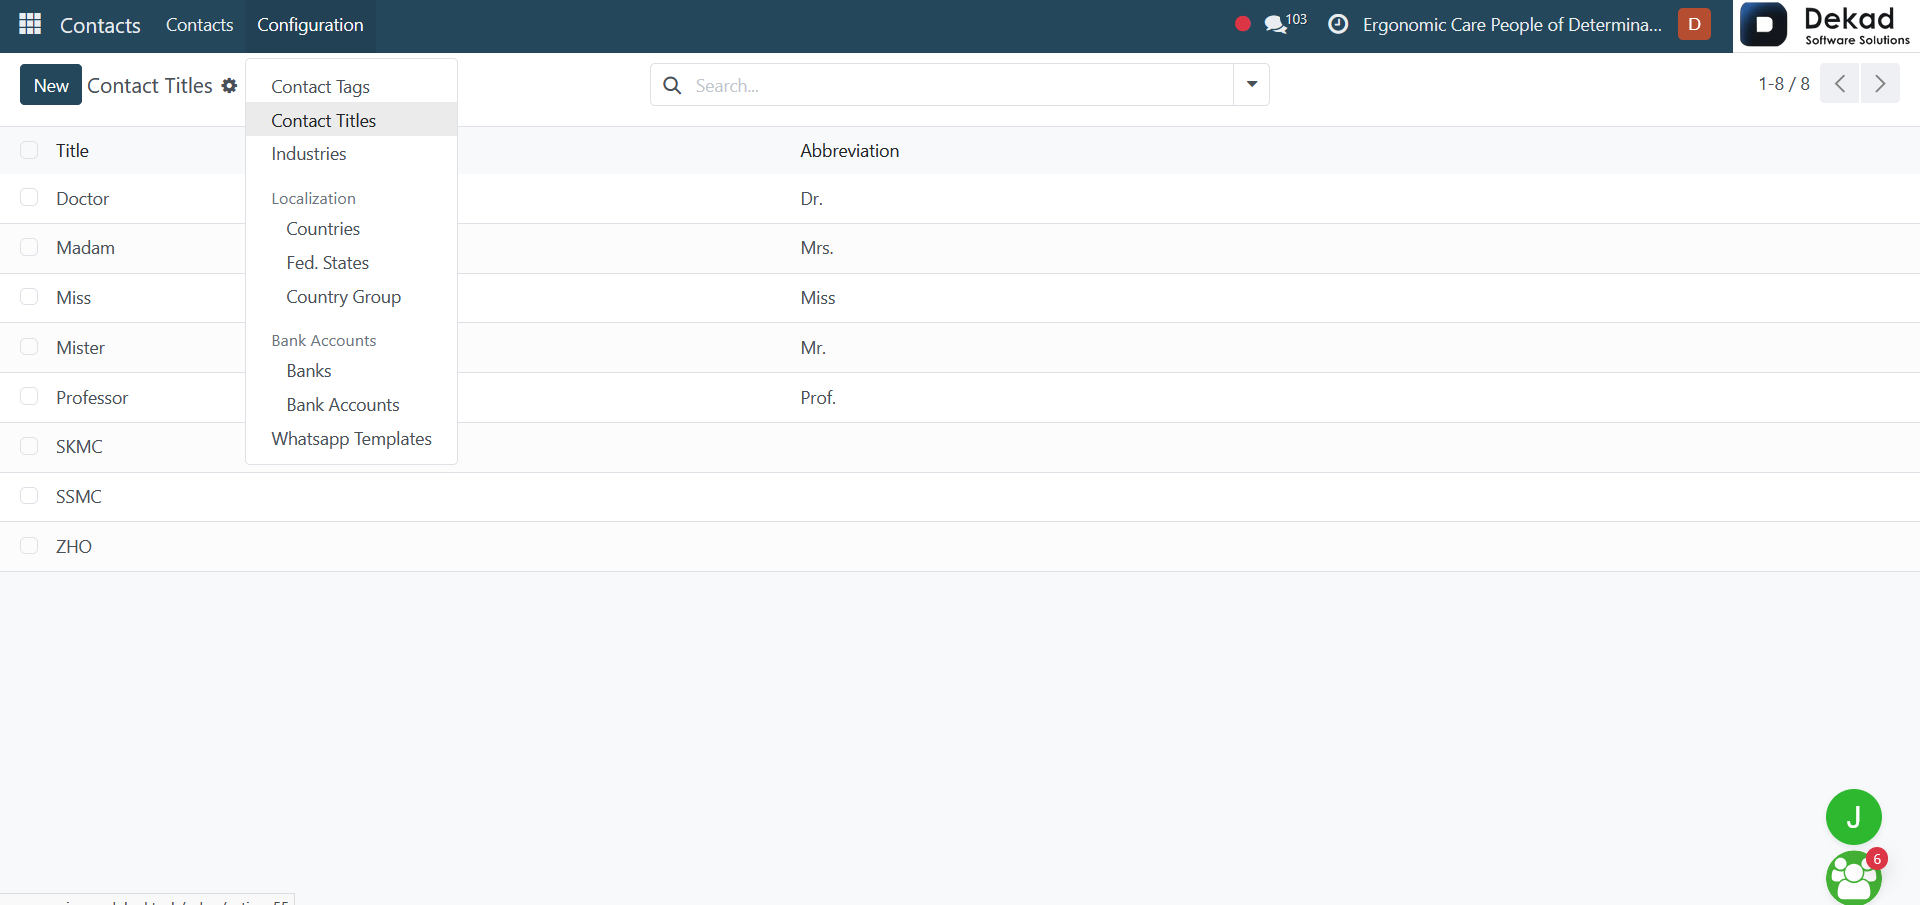
Task: Open the gear actions menu beside Contact Titles
Action: coord(229,85)
